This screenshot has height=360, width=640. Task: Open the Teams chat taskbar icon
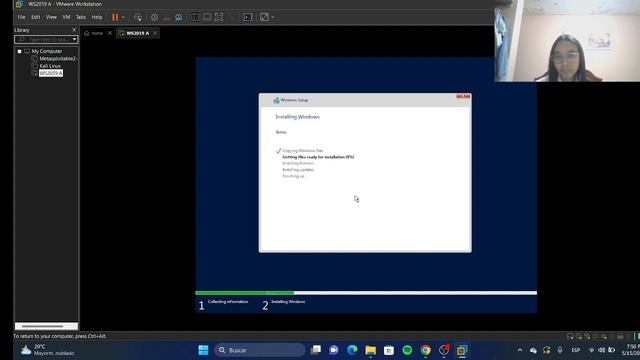pos(333,350)
